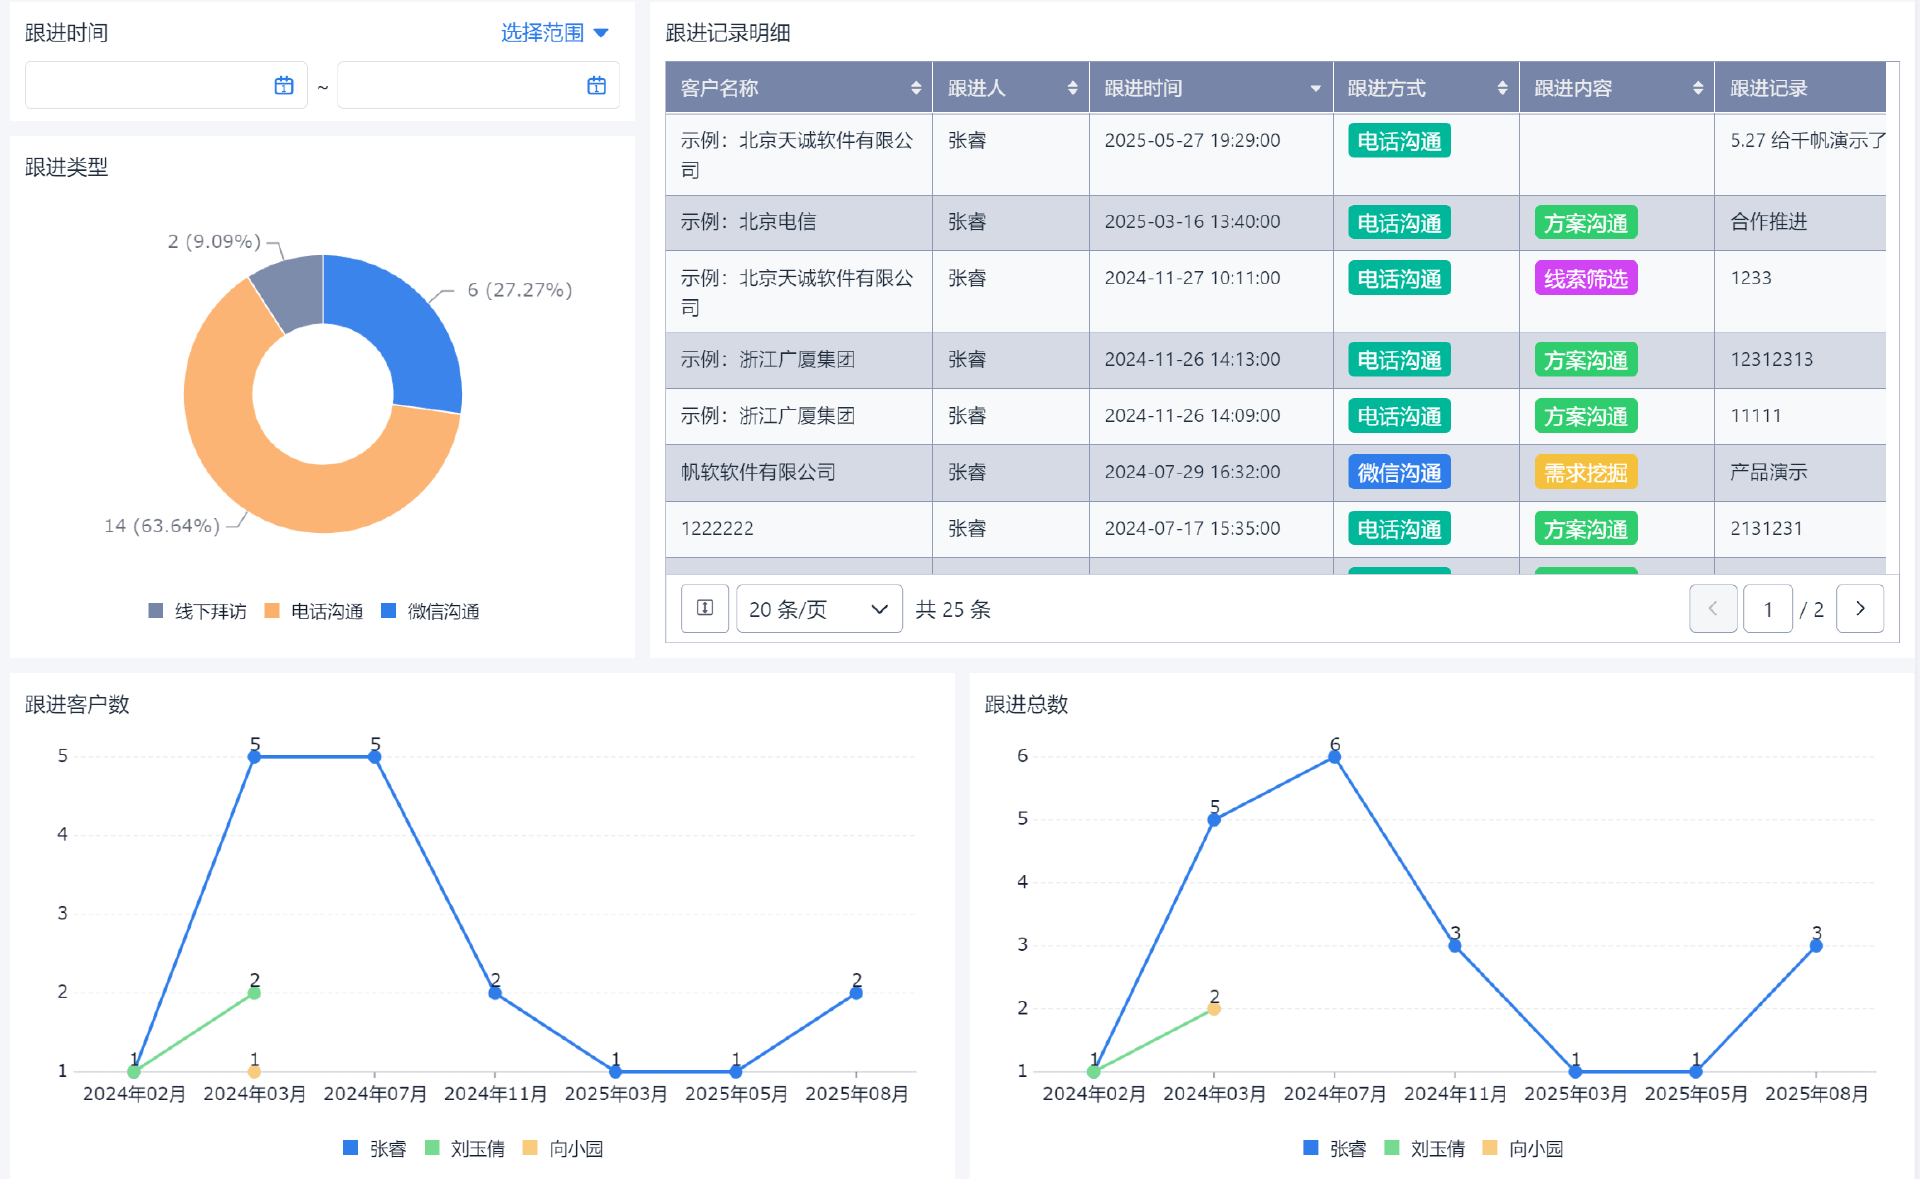Sort by 跟进人 column arrows
This screenshot has height=1179, width=1920.
click(1072, 88)
